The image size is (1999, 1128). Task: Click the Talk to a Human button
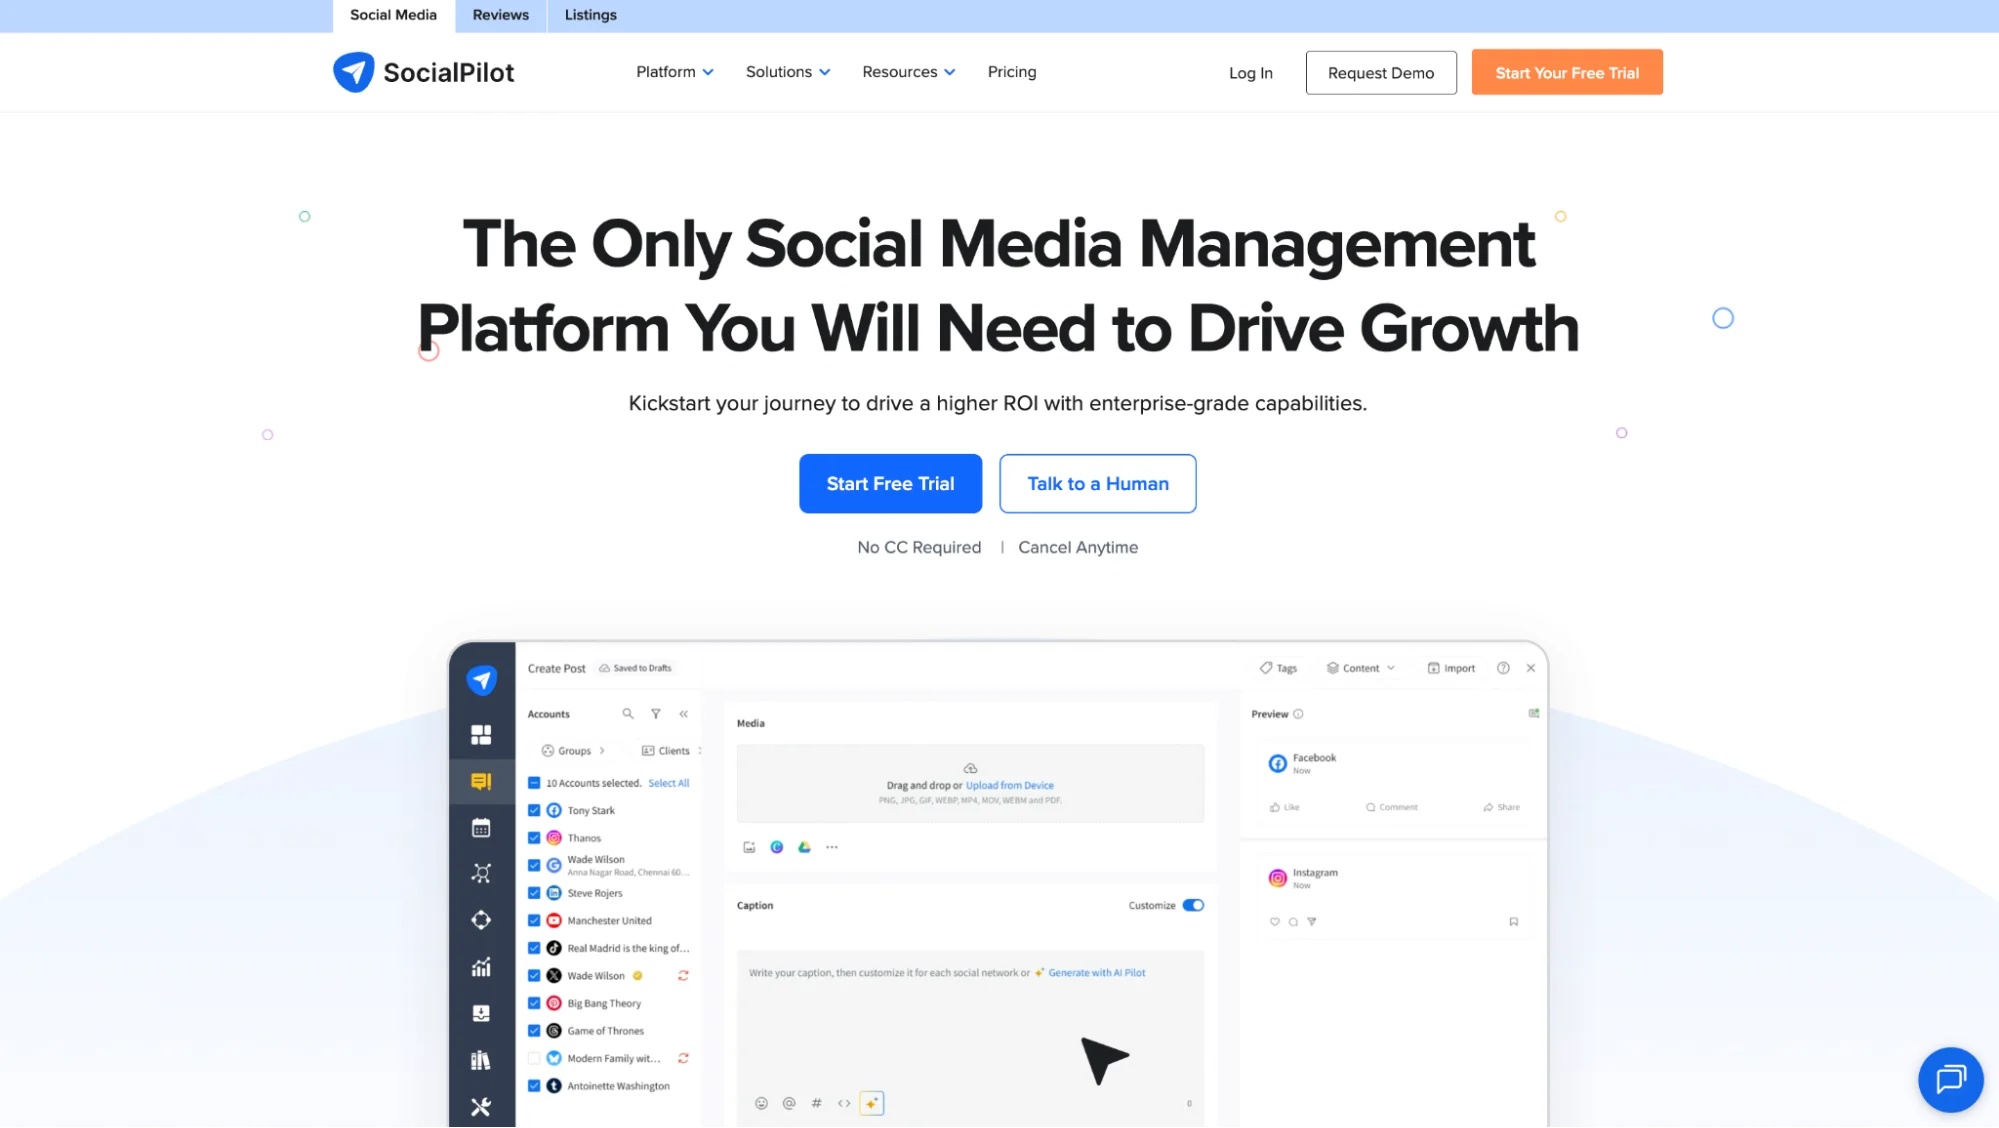1097,483
